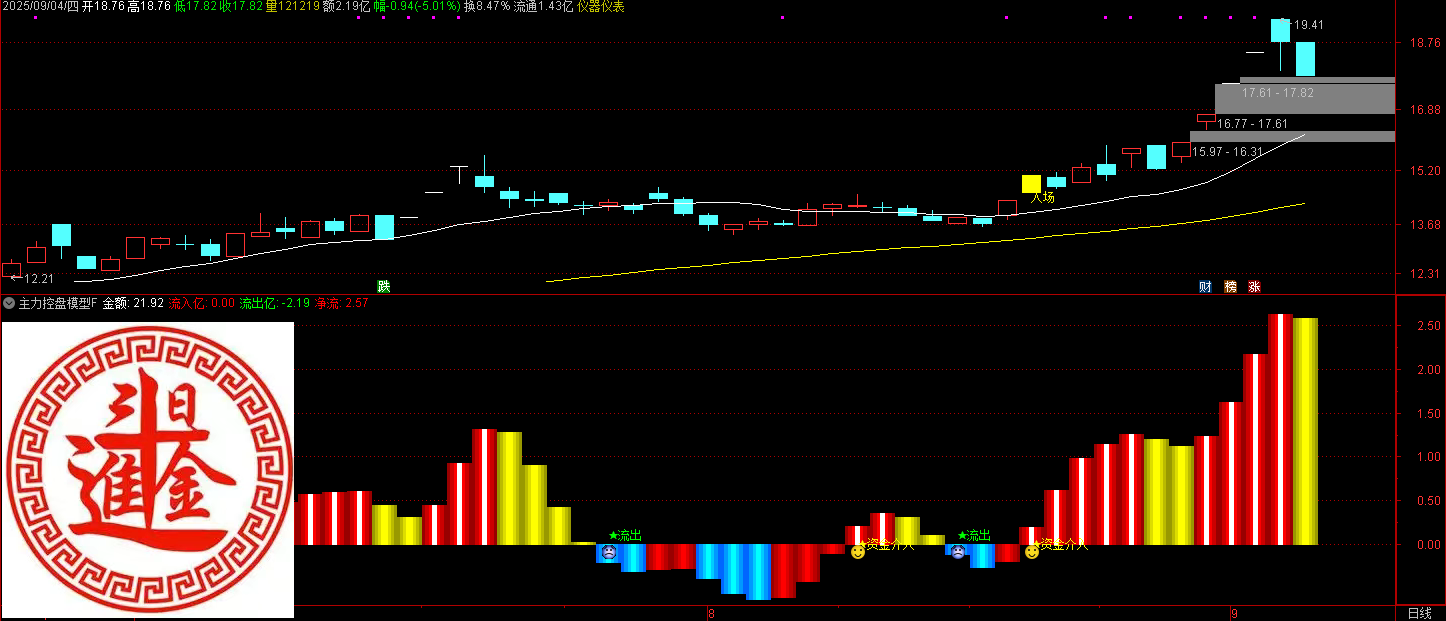Viewport: 1446px width, 621px height.
Task: Click the 金额: 21.92 indicator value
Action: pyautogui.click(x=133, y=302)
